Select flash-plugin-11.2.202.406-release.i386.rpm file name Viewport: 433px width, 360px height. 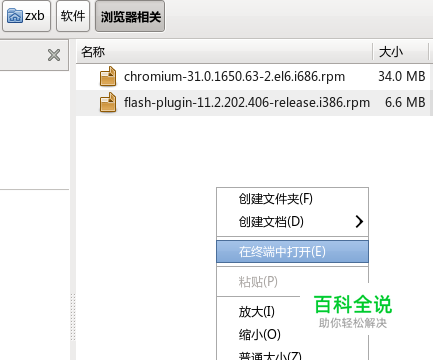247,102
